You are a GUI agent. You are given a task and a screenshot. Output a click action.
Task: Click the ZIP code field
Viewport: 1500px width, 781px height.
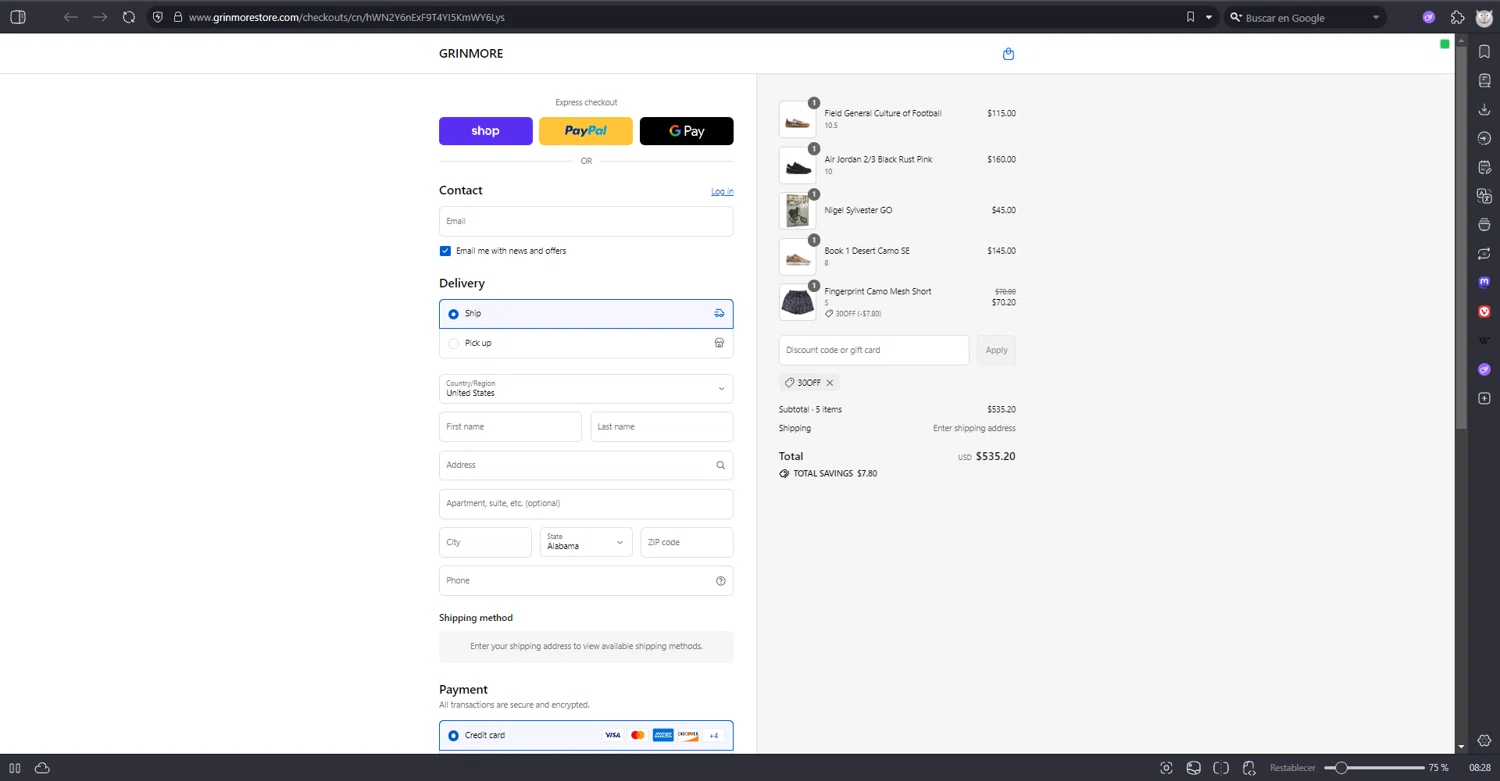tap(687, 542)
